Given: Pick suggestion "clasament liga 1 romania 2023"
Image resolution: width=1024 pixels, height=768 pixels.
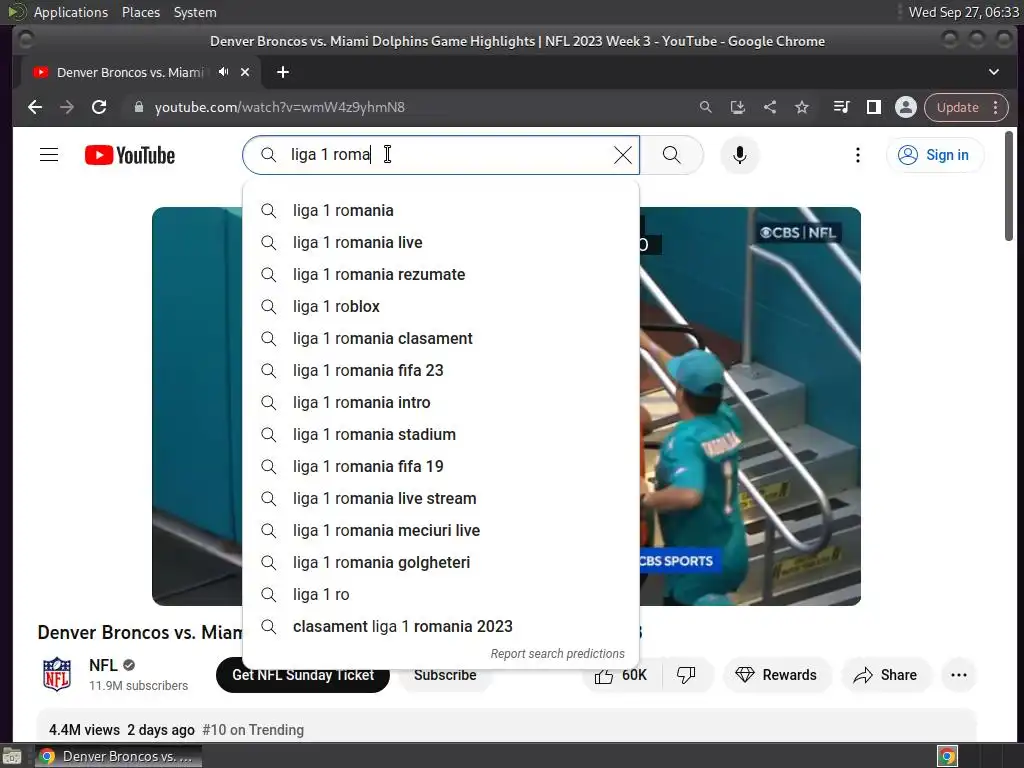Looking at the screenshot, I should click(441, 626).
